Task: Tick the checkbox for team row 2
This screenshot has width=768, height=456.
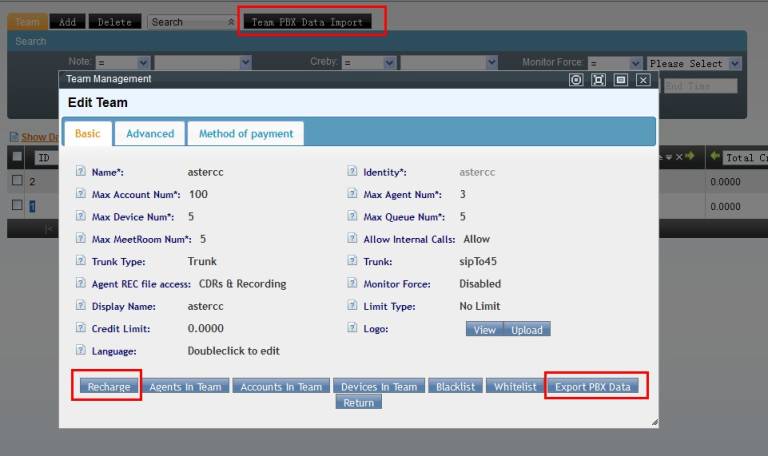Action: pos(17,181)
